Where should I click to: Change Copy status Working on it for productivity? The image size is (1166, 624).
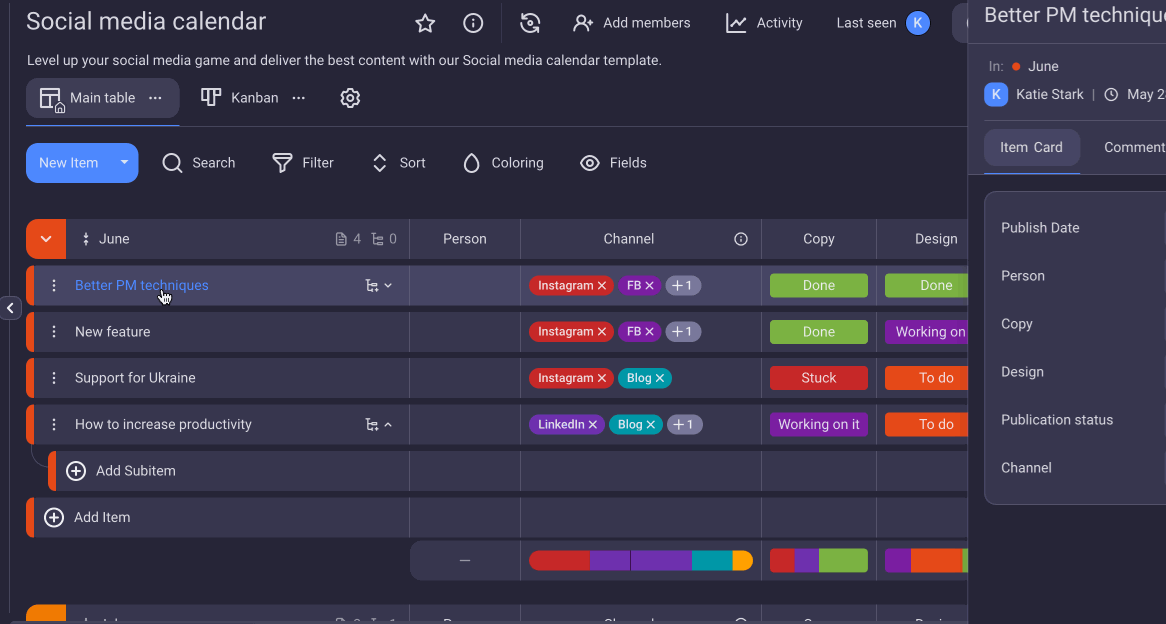point(819,425)
